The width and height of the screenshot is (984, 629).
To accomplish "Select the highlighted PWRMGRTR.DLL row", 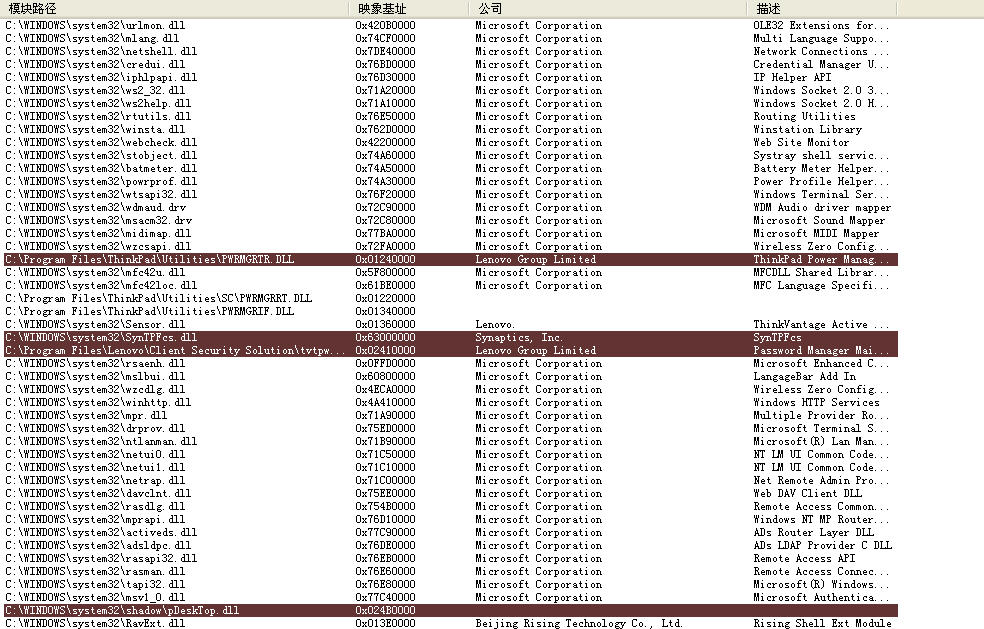I will pos(451,259).
